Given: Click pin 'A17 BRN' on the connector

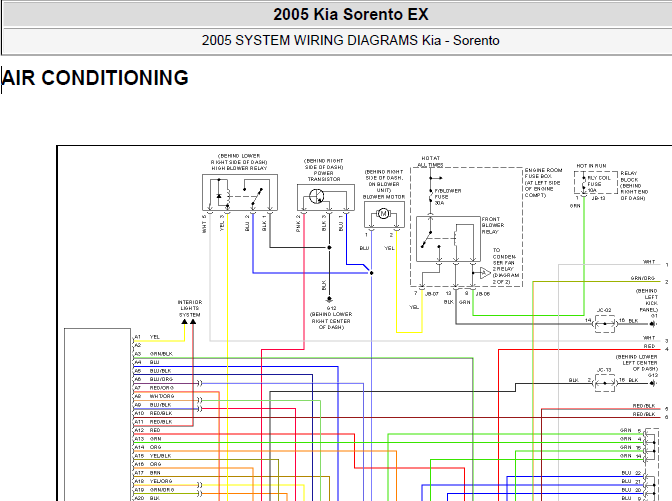Looking at the screenshot, I should click(147, 473).
